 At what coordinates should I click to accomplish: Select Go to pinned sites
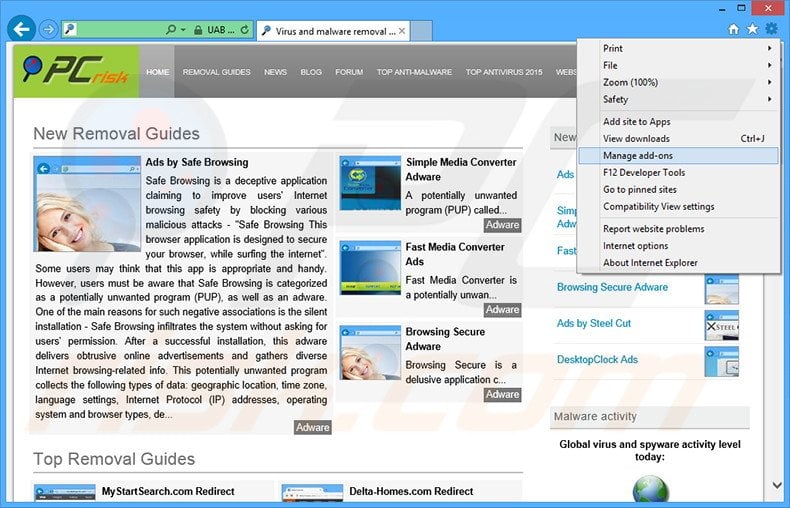(x=678, y=189)
